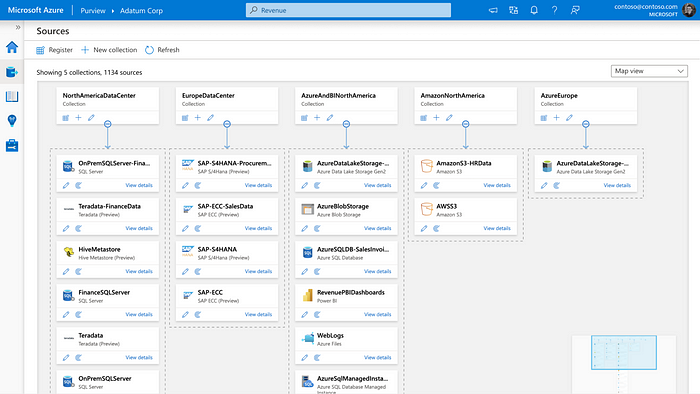The image size is (700, 394).
Task: Edit the AWSS3 source
Action: coord(424,228)
